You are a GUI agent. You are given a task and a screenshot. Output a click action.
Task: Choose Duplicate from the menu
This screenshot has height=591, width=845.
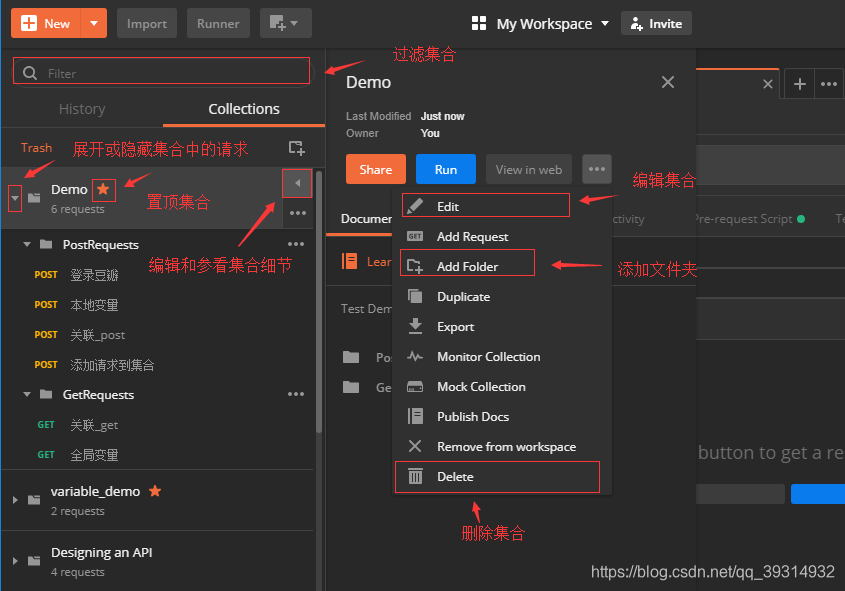pos(502,297)
